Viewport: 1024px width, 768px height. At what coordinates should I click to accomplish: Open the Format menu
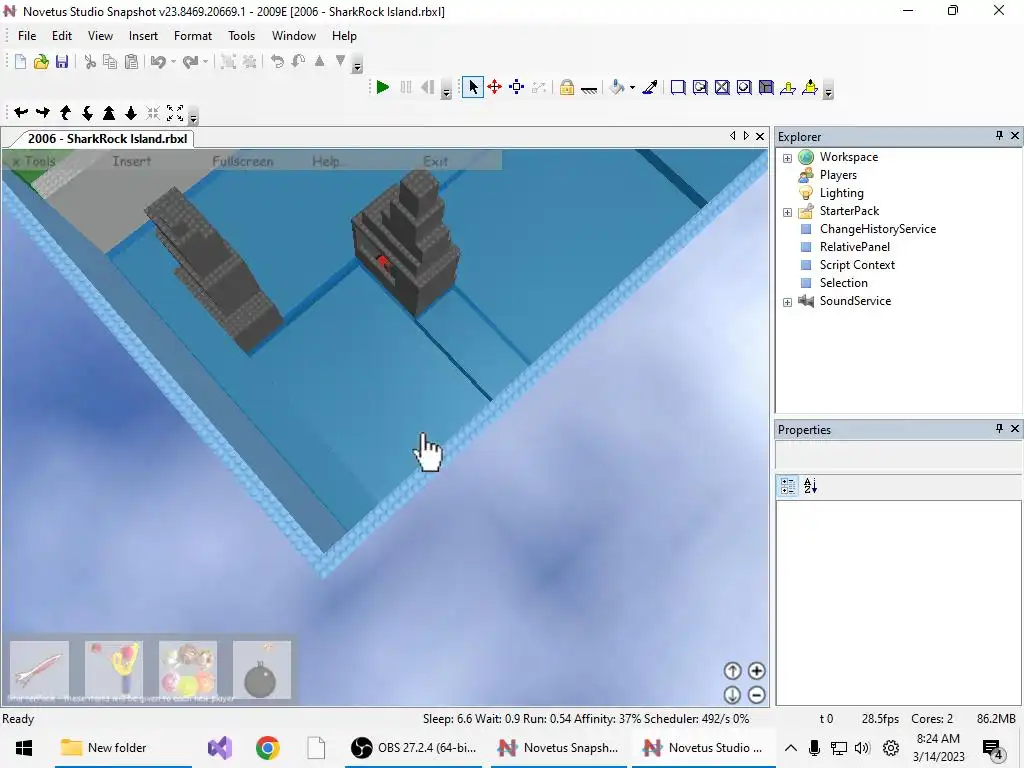click(x=193, y=36)
